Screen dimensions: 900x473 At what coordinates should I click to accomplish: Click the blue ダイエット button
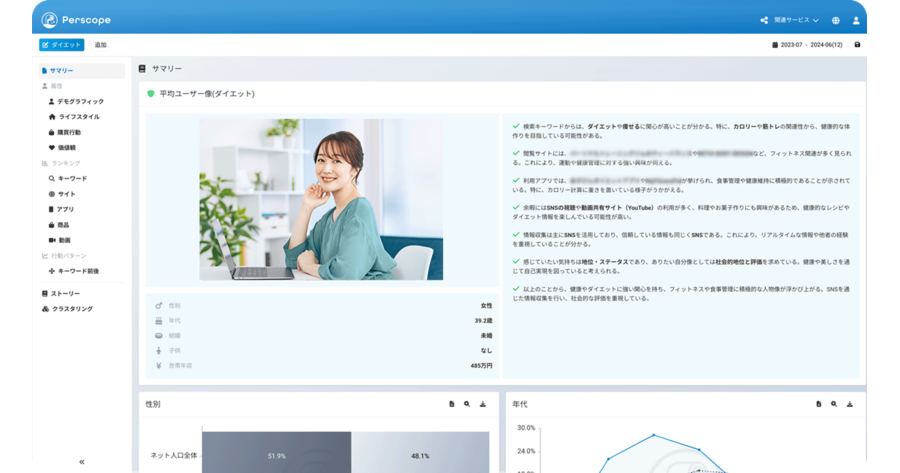[61, 45]
